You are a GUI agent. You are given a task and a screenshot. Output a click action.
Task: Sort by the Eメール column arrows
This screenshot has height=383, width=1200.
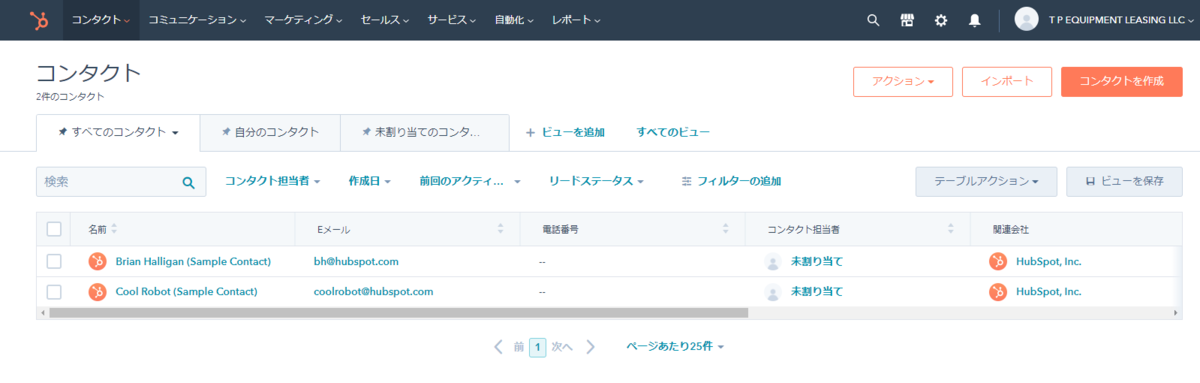click(500, 229)
